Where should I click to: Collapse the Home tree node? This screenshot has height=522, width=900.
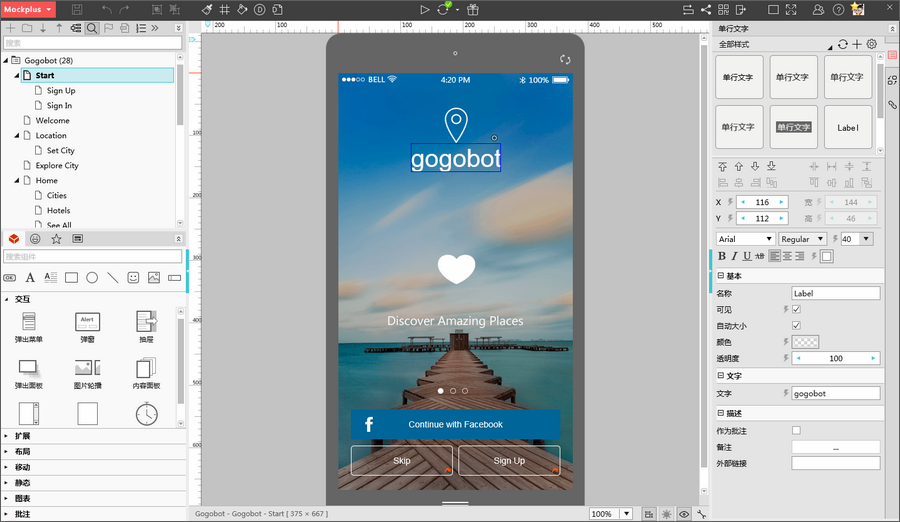(x=17, y=180)
